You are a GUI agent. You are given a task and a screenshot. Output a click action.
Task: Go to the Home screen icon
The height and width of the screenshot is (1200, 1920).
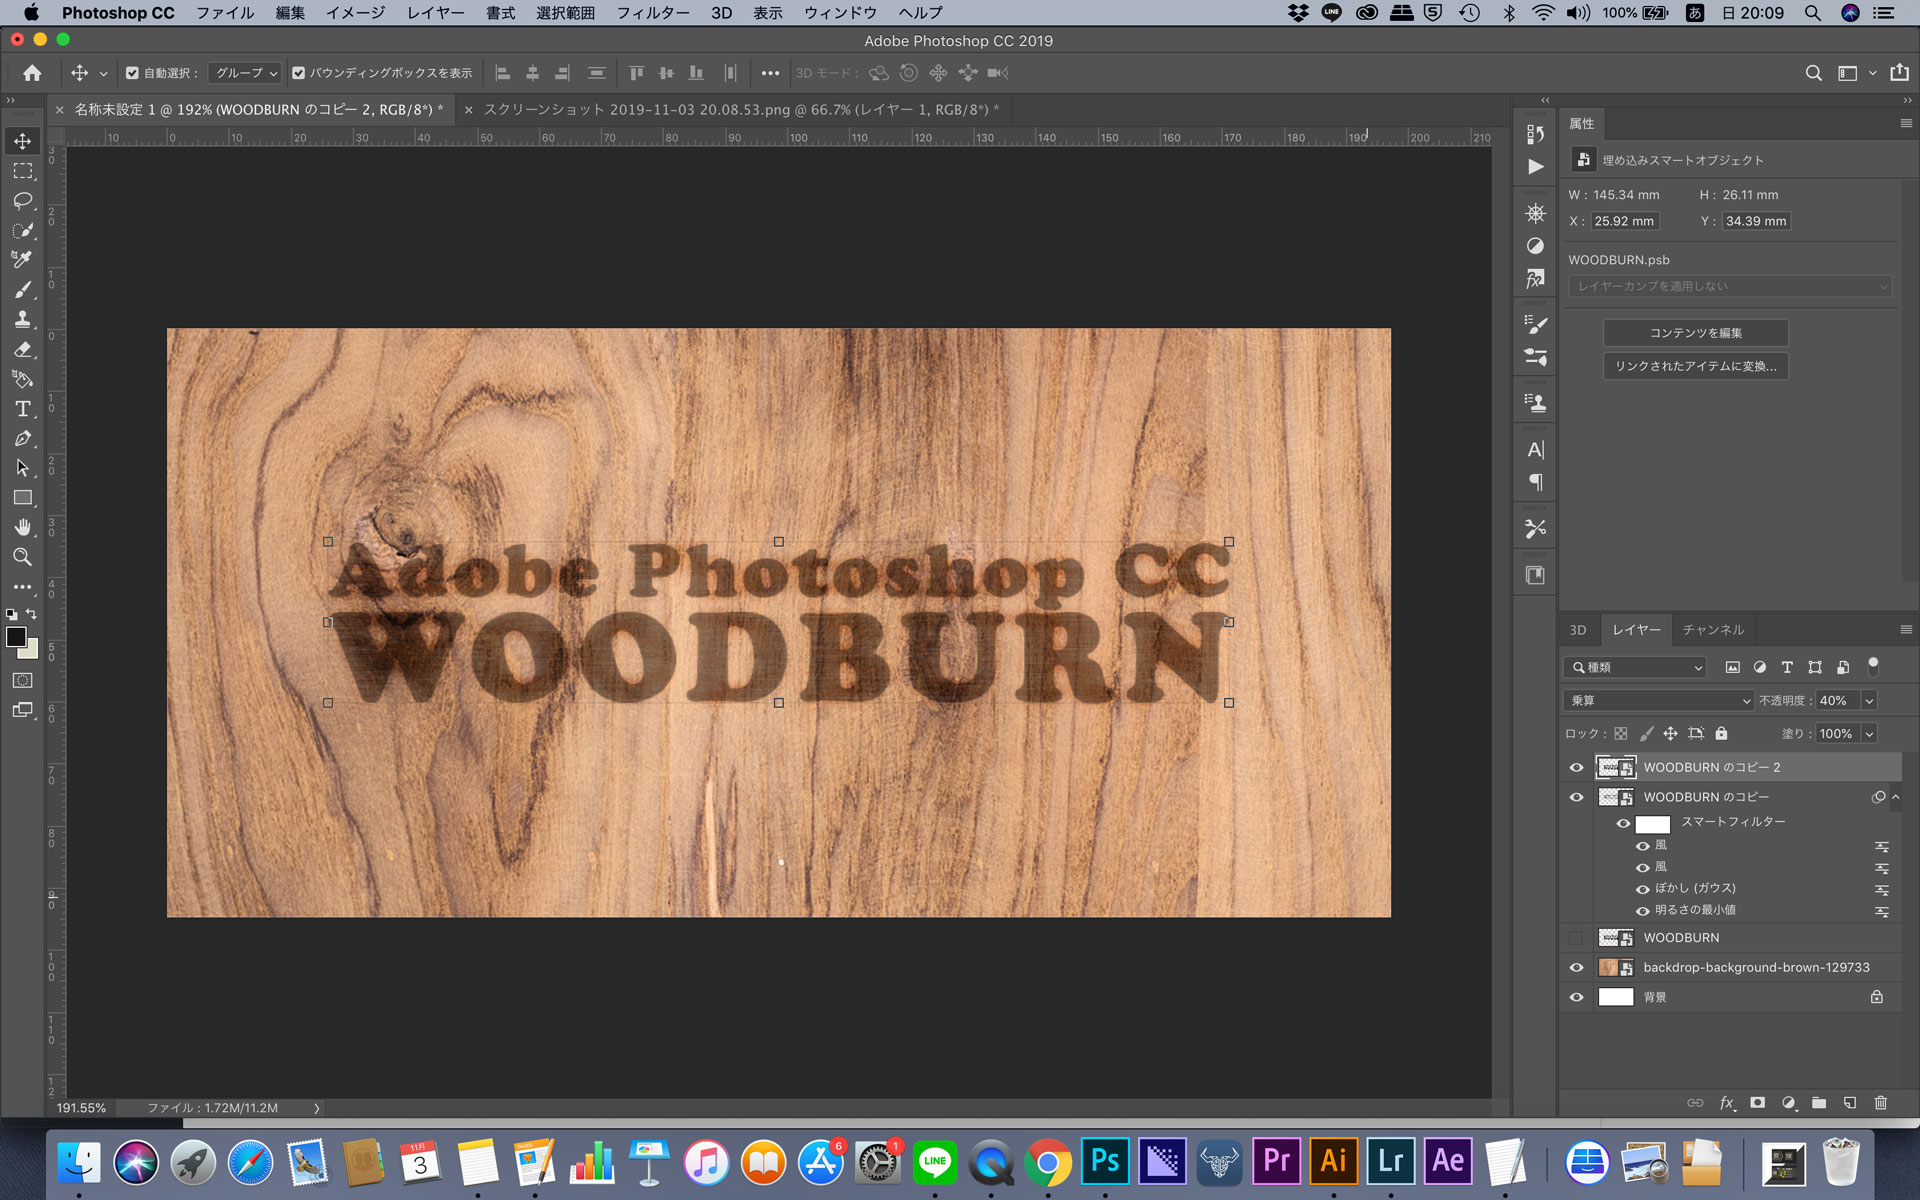click(32, 73)
